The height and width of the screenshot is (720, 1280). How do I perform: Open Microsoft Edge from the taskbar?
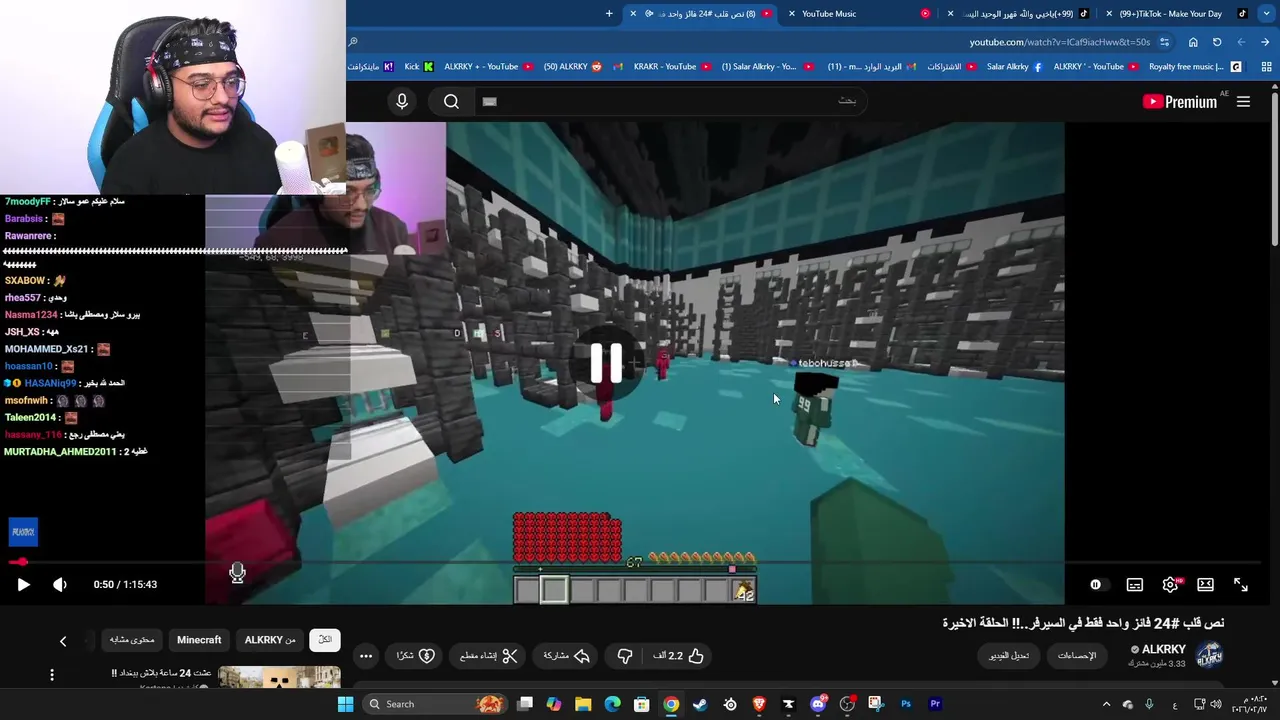(612, 704)
